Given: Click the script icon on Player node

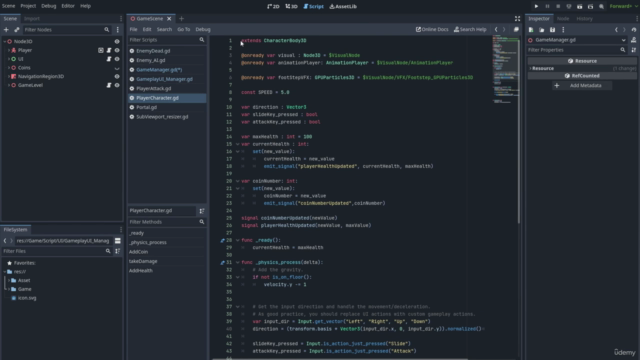Looking at the screenshot, I should (109, 50).
